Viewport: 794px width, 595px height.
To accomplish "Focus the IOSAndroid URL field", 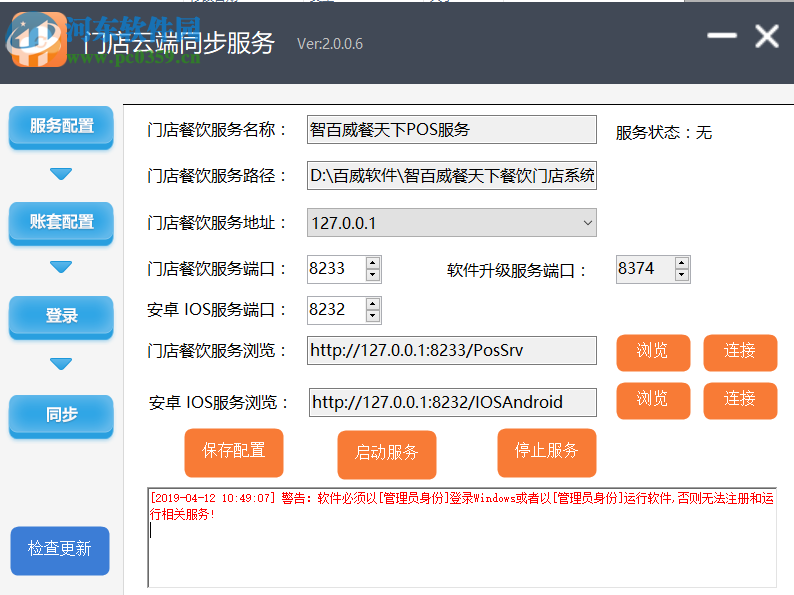I will tap(453, 402).
